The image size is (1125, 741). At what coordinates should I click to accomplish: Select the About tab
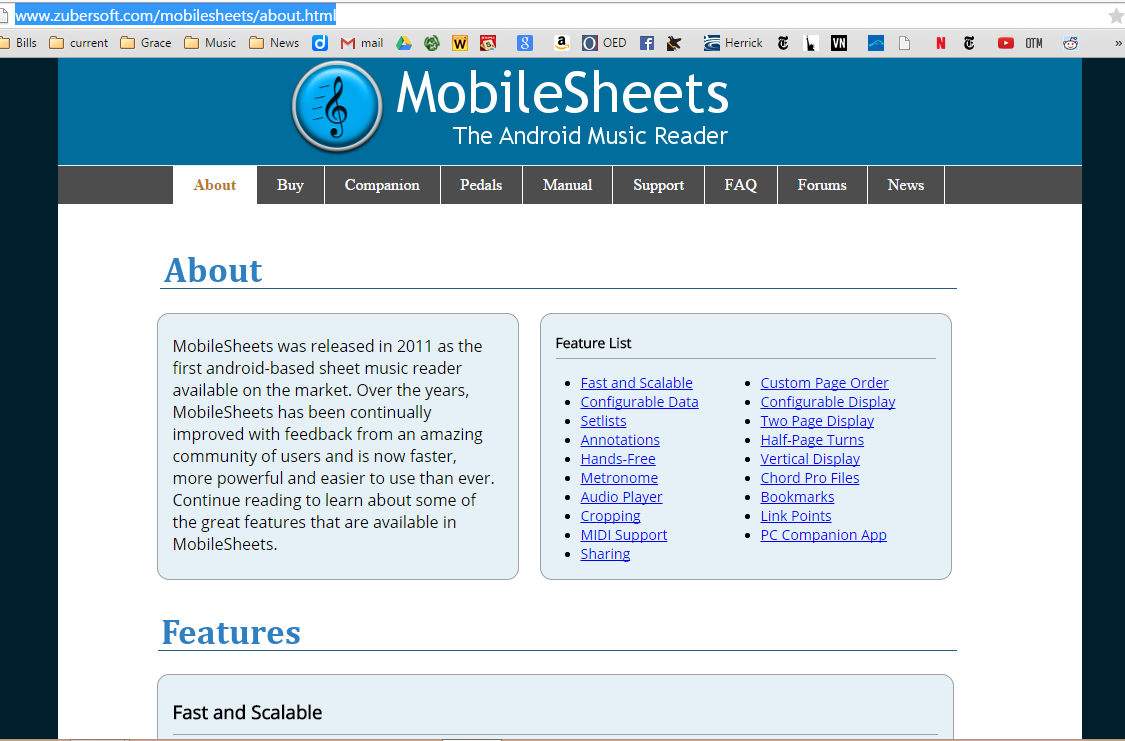coord(215,185)
